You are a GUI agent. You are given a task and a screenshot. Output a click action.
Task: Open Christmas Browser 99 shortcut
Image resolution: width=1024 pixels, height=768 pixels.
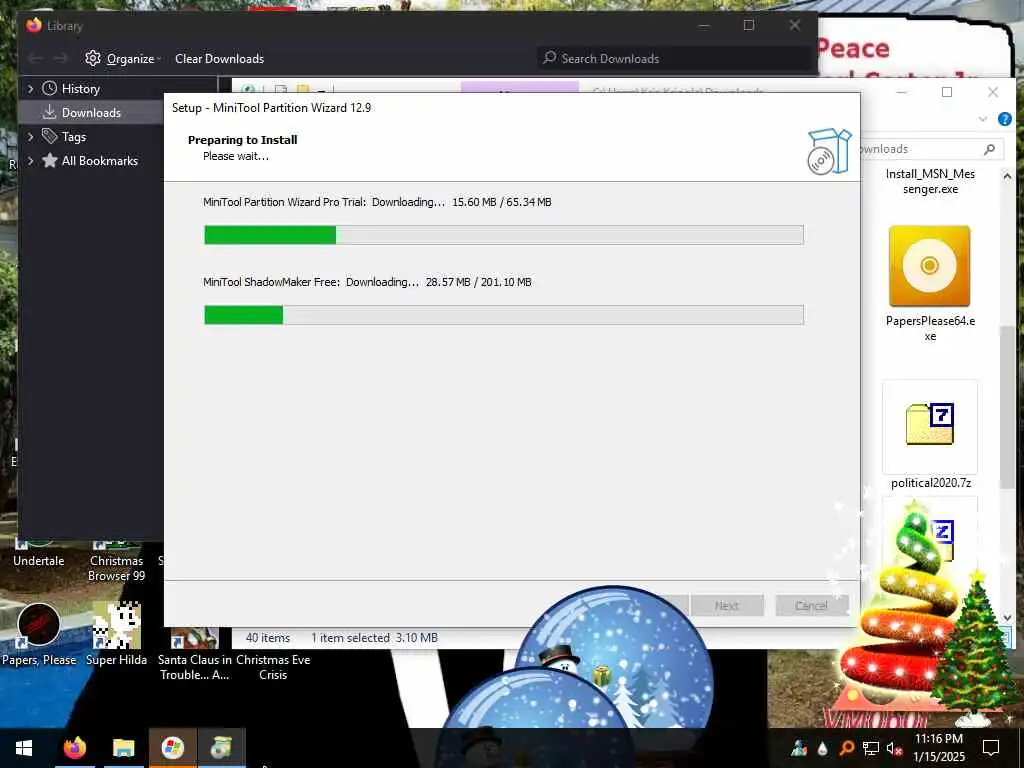tap(116, 560)
